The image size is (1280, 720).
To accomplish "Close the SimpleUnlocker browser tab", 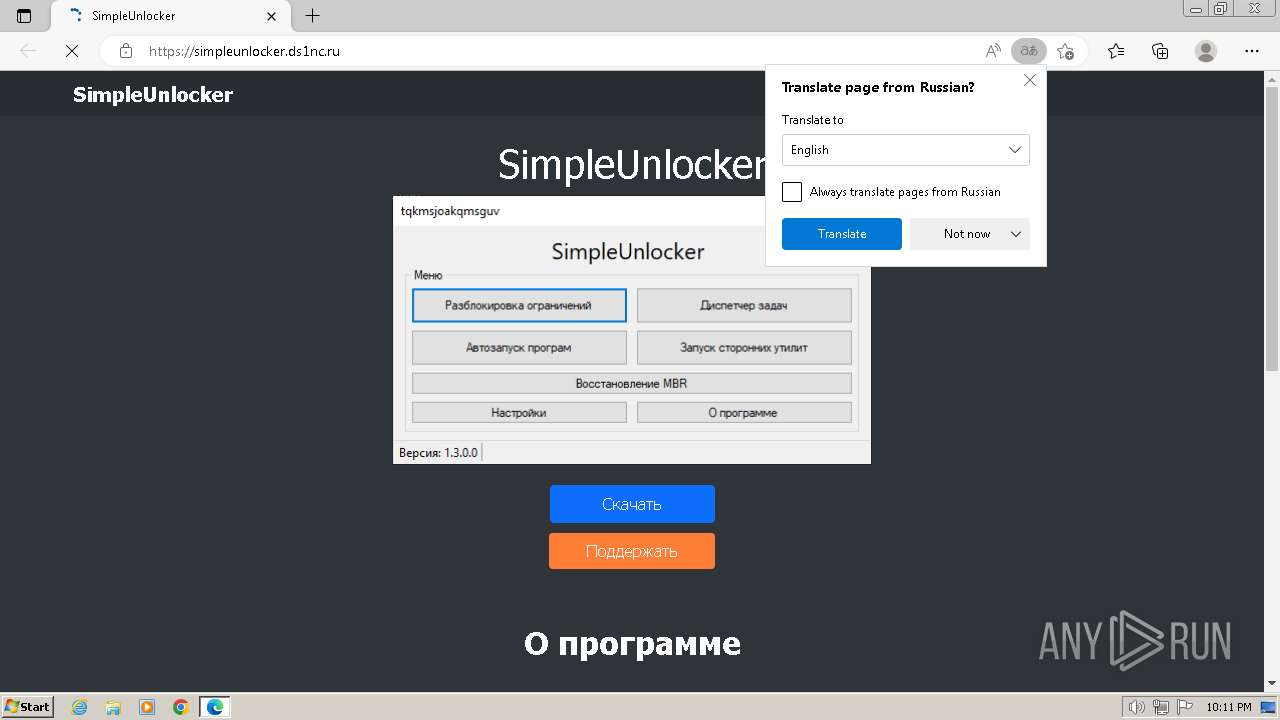I will (x=272, y=16).
